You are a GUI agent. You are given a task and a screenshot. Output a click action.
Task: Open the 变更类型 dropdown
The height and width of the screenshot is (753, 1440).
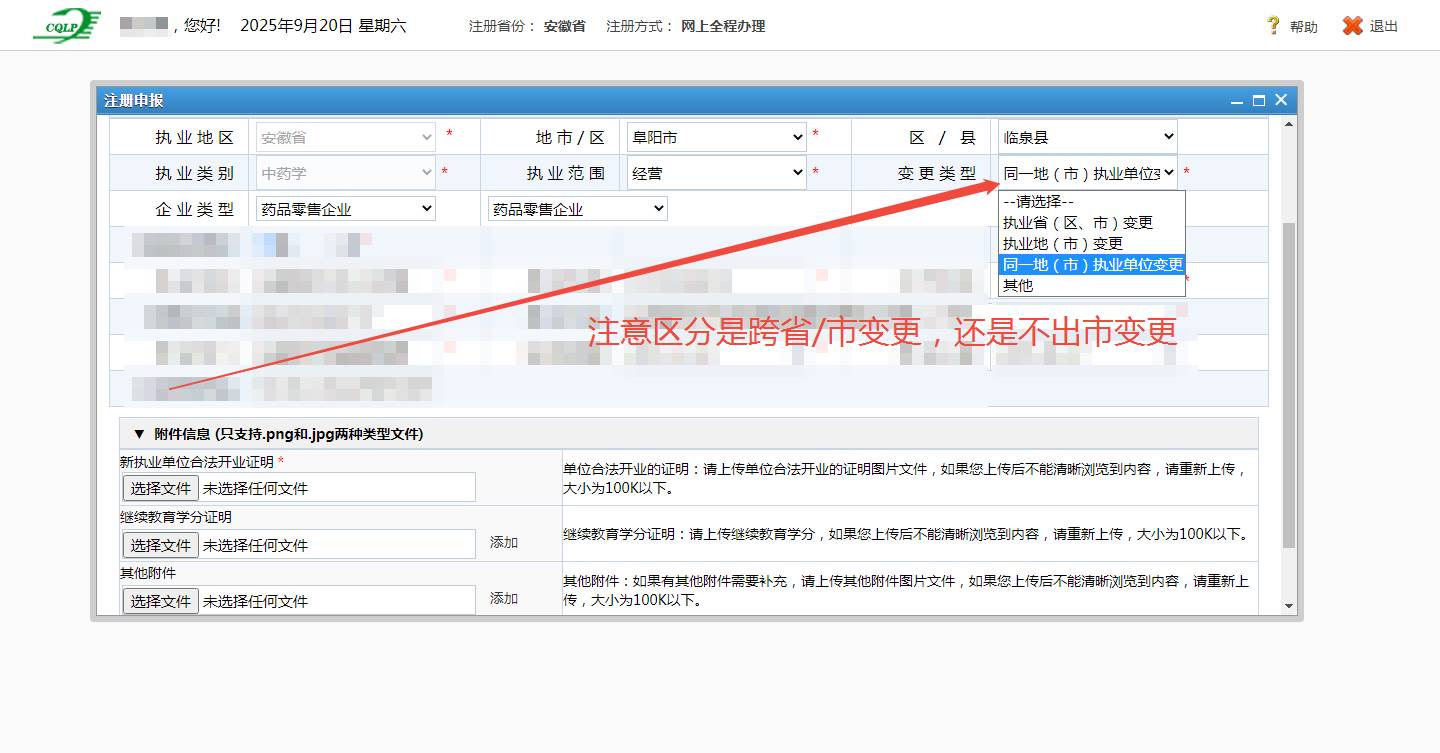[x=1087, y=173]
